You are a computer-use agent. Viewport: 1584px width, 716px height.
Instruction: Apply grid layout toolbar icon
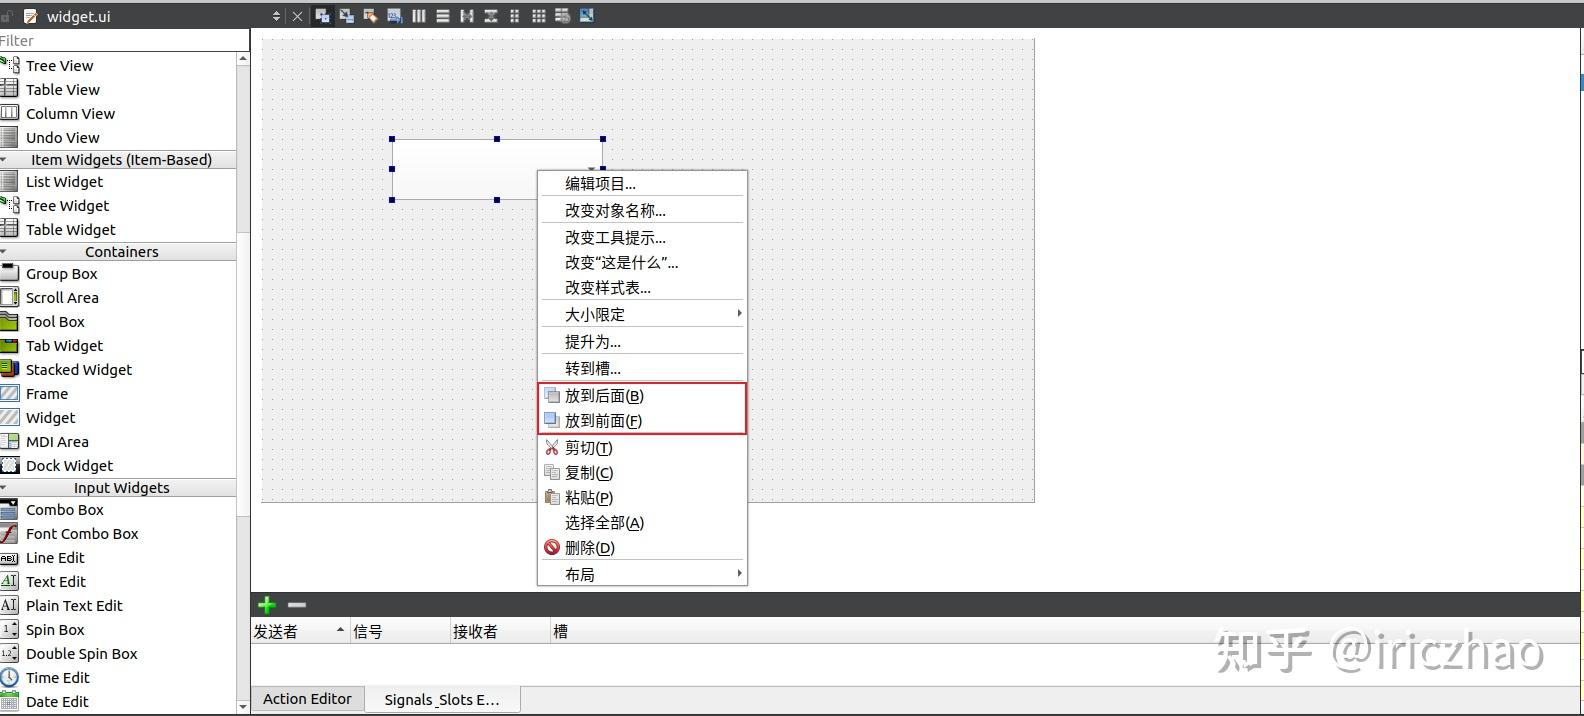point(539,16)
